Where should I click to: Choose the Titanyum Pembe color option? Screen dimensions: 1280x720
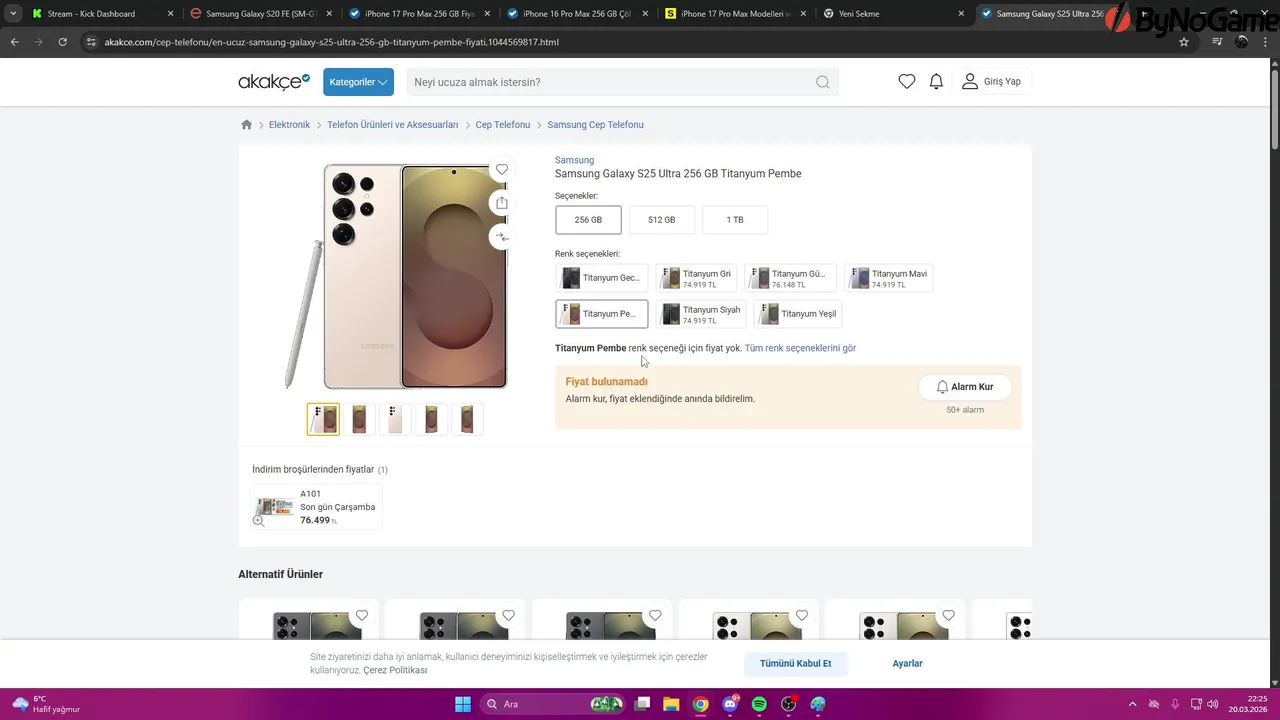click(601, 314)
